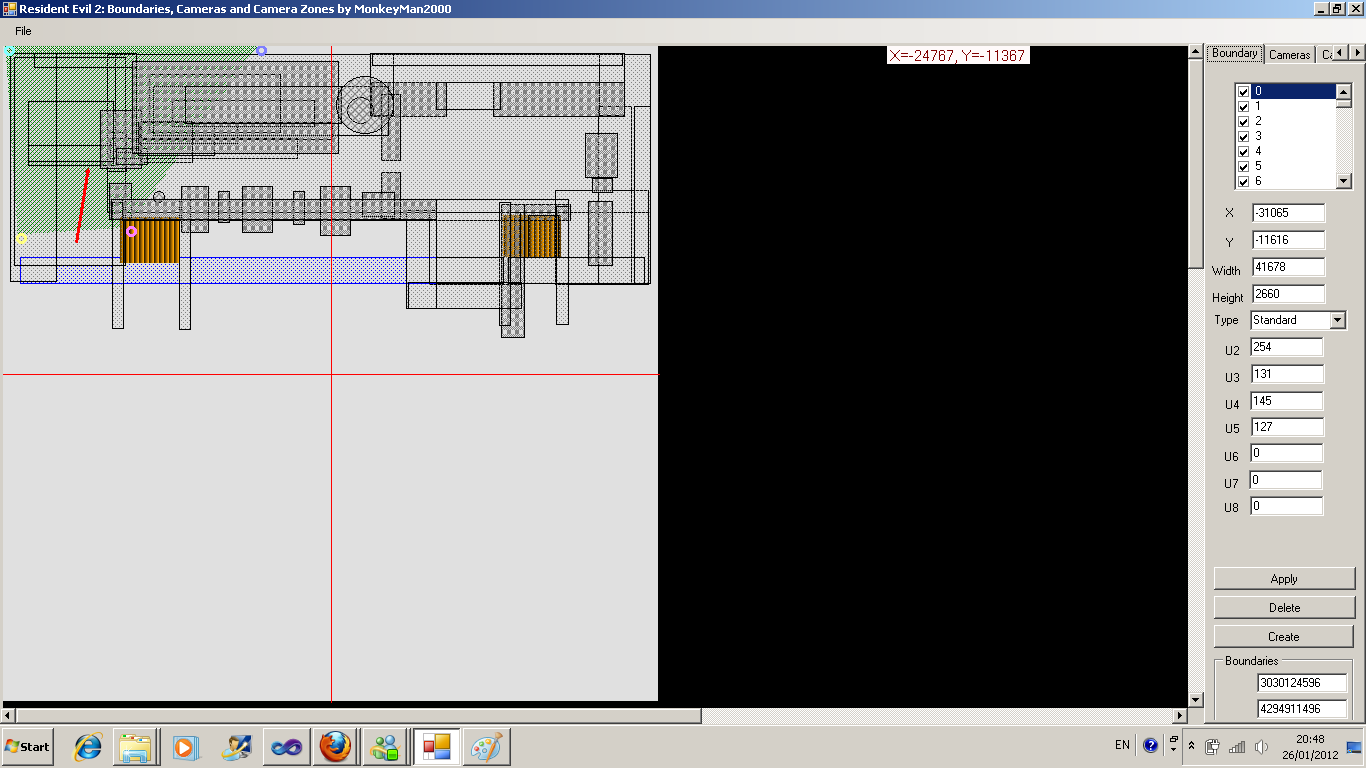Open the Windows Start menu
This screenshot has width=1366, height=768.
27,747
